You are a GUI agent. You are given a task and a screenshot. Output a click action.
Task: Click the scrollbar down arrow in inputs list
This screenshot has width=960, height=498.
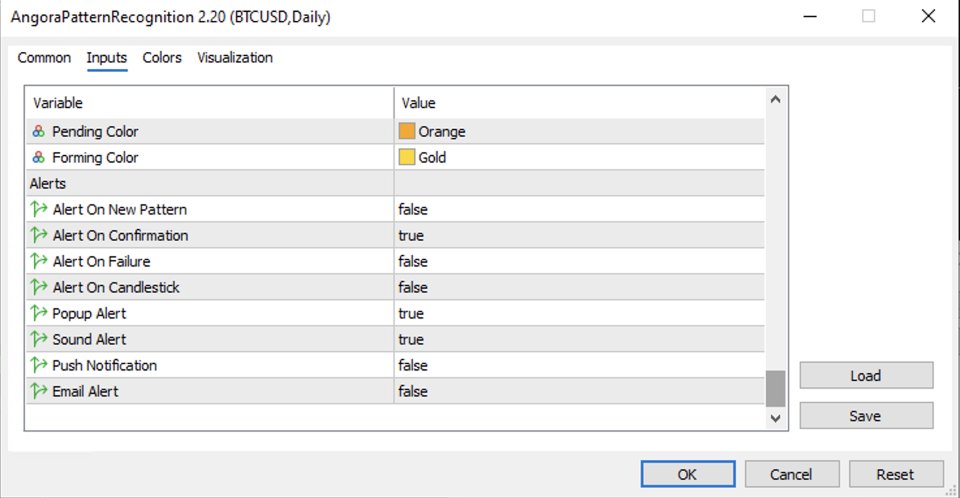tap(775, 418)
